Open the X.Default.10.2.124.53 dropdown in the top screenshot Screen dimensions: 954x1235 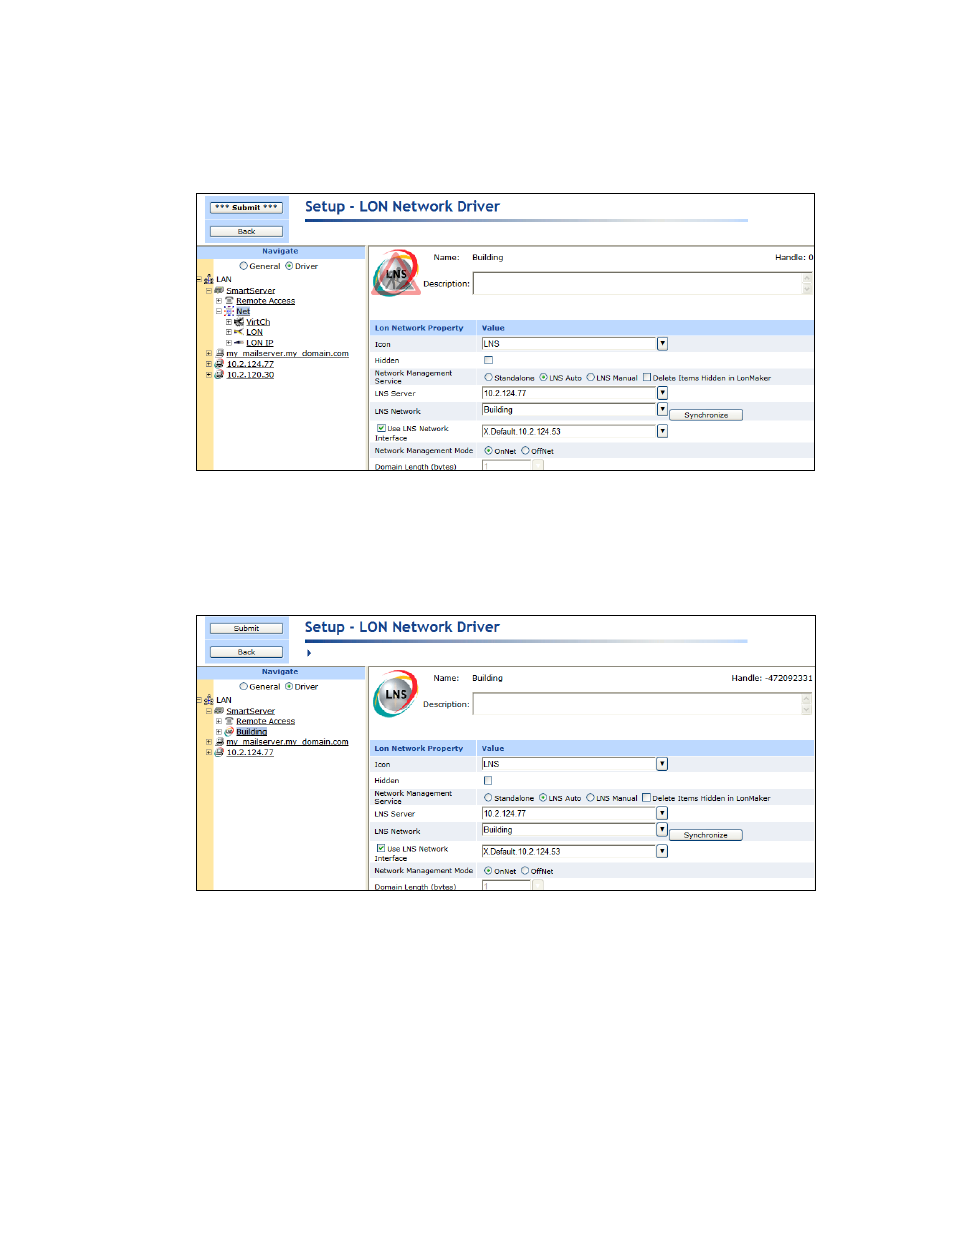(662, 431)
